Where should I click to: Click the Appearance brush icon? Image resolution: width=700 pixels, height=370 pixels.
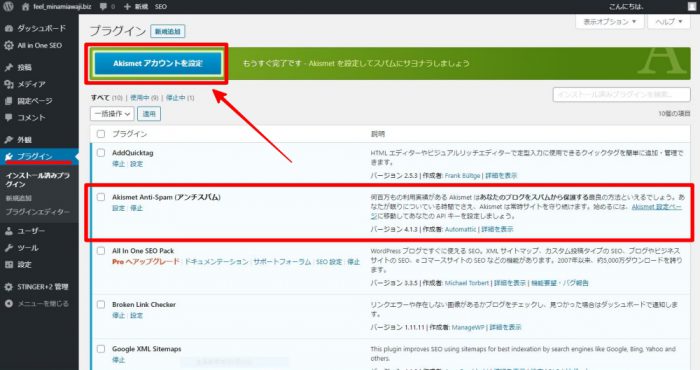[x=8, y=140]
